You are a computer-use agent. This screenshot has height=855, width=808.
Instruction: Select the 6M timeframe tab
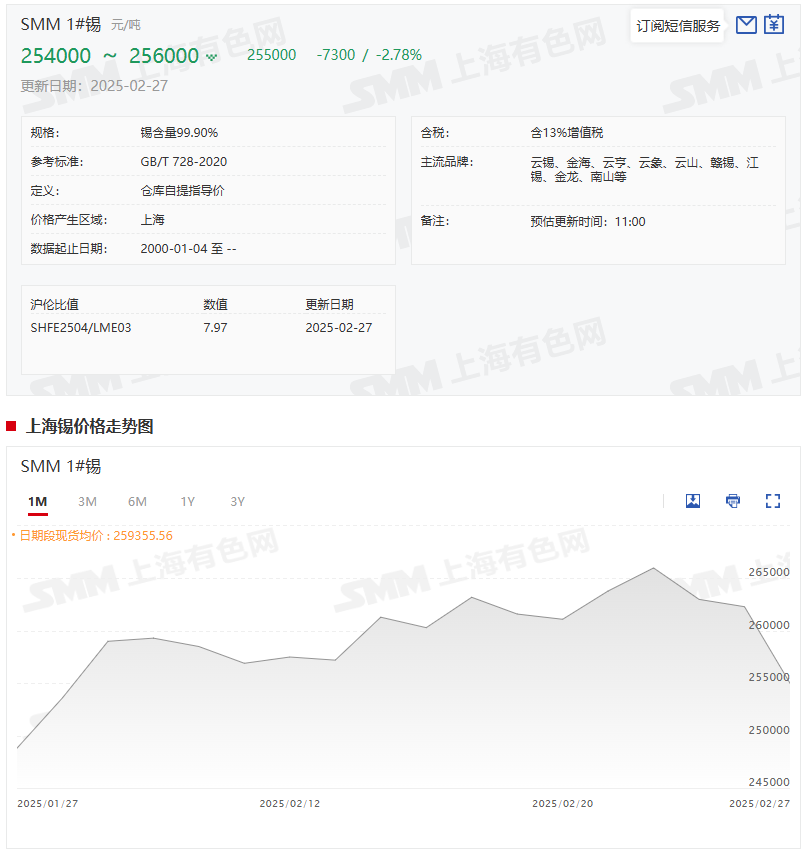(x=136, y=501)
